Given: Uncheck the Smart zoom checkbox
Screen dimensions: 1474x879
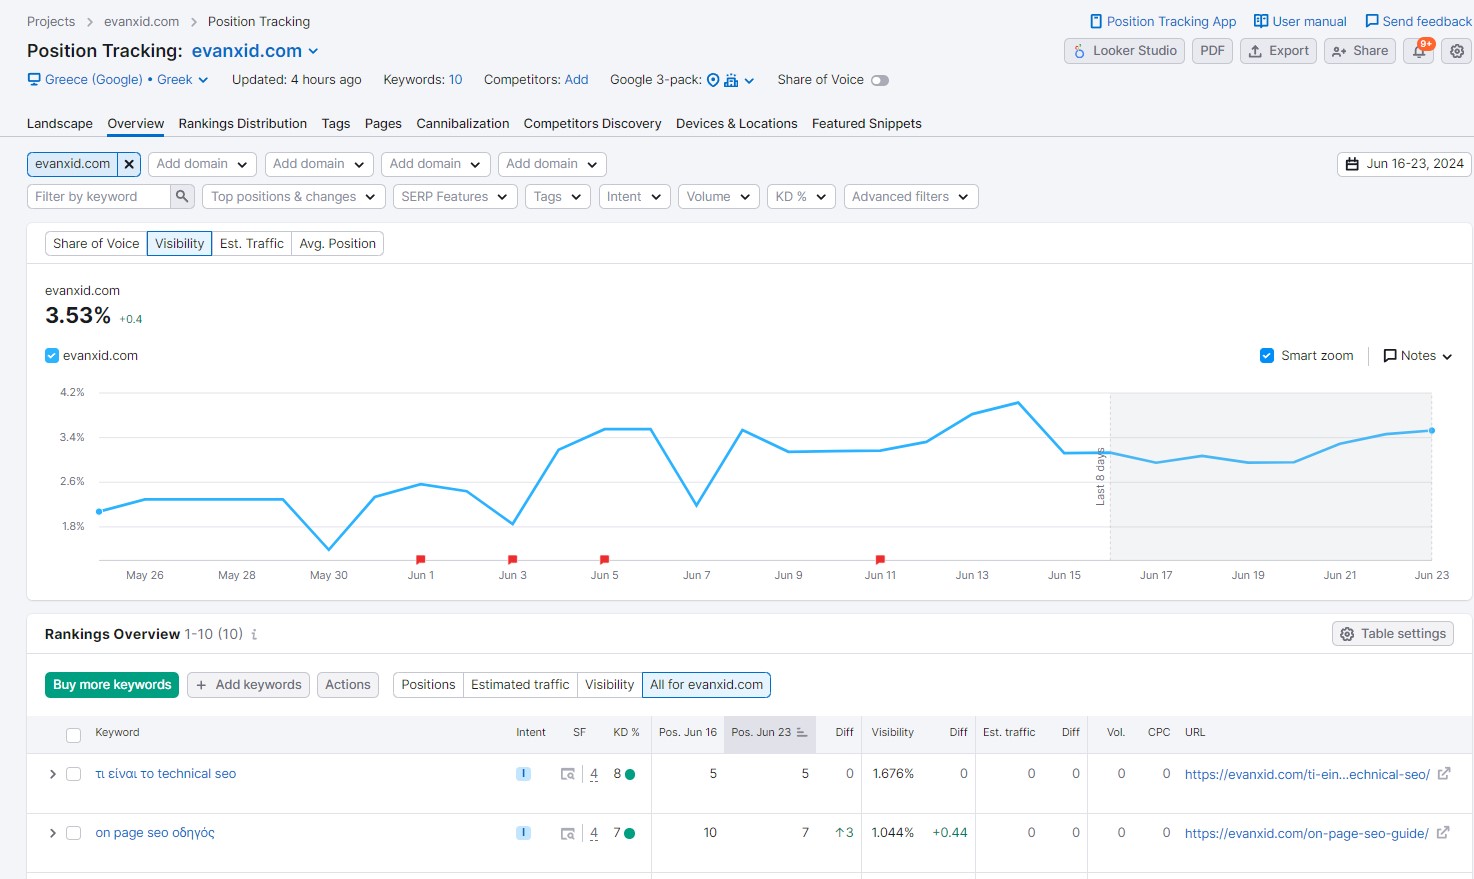Looking at the screenshot, I should pos(1267,356).
